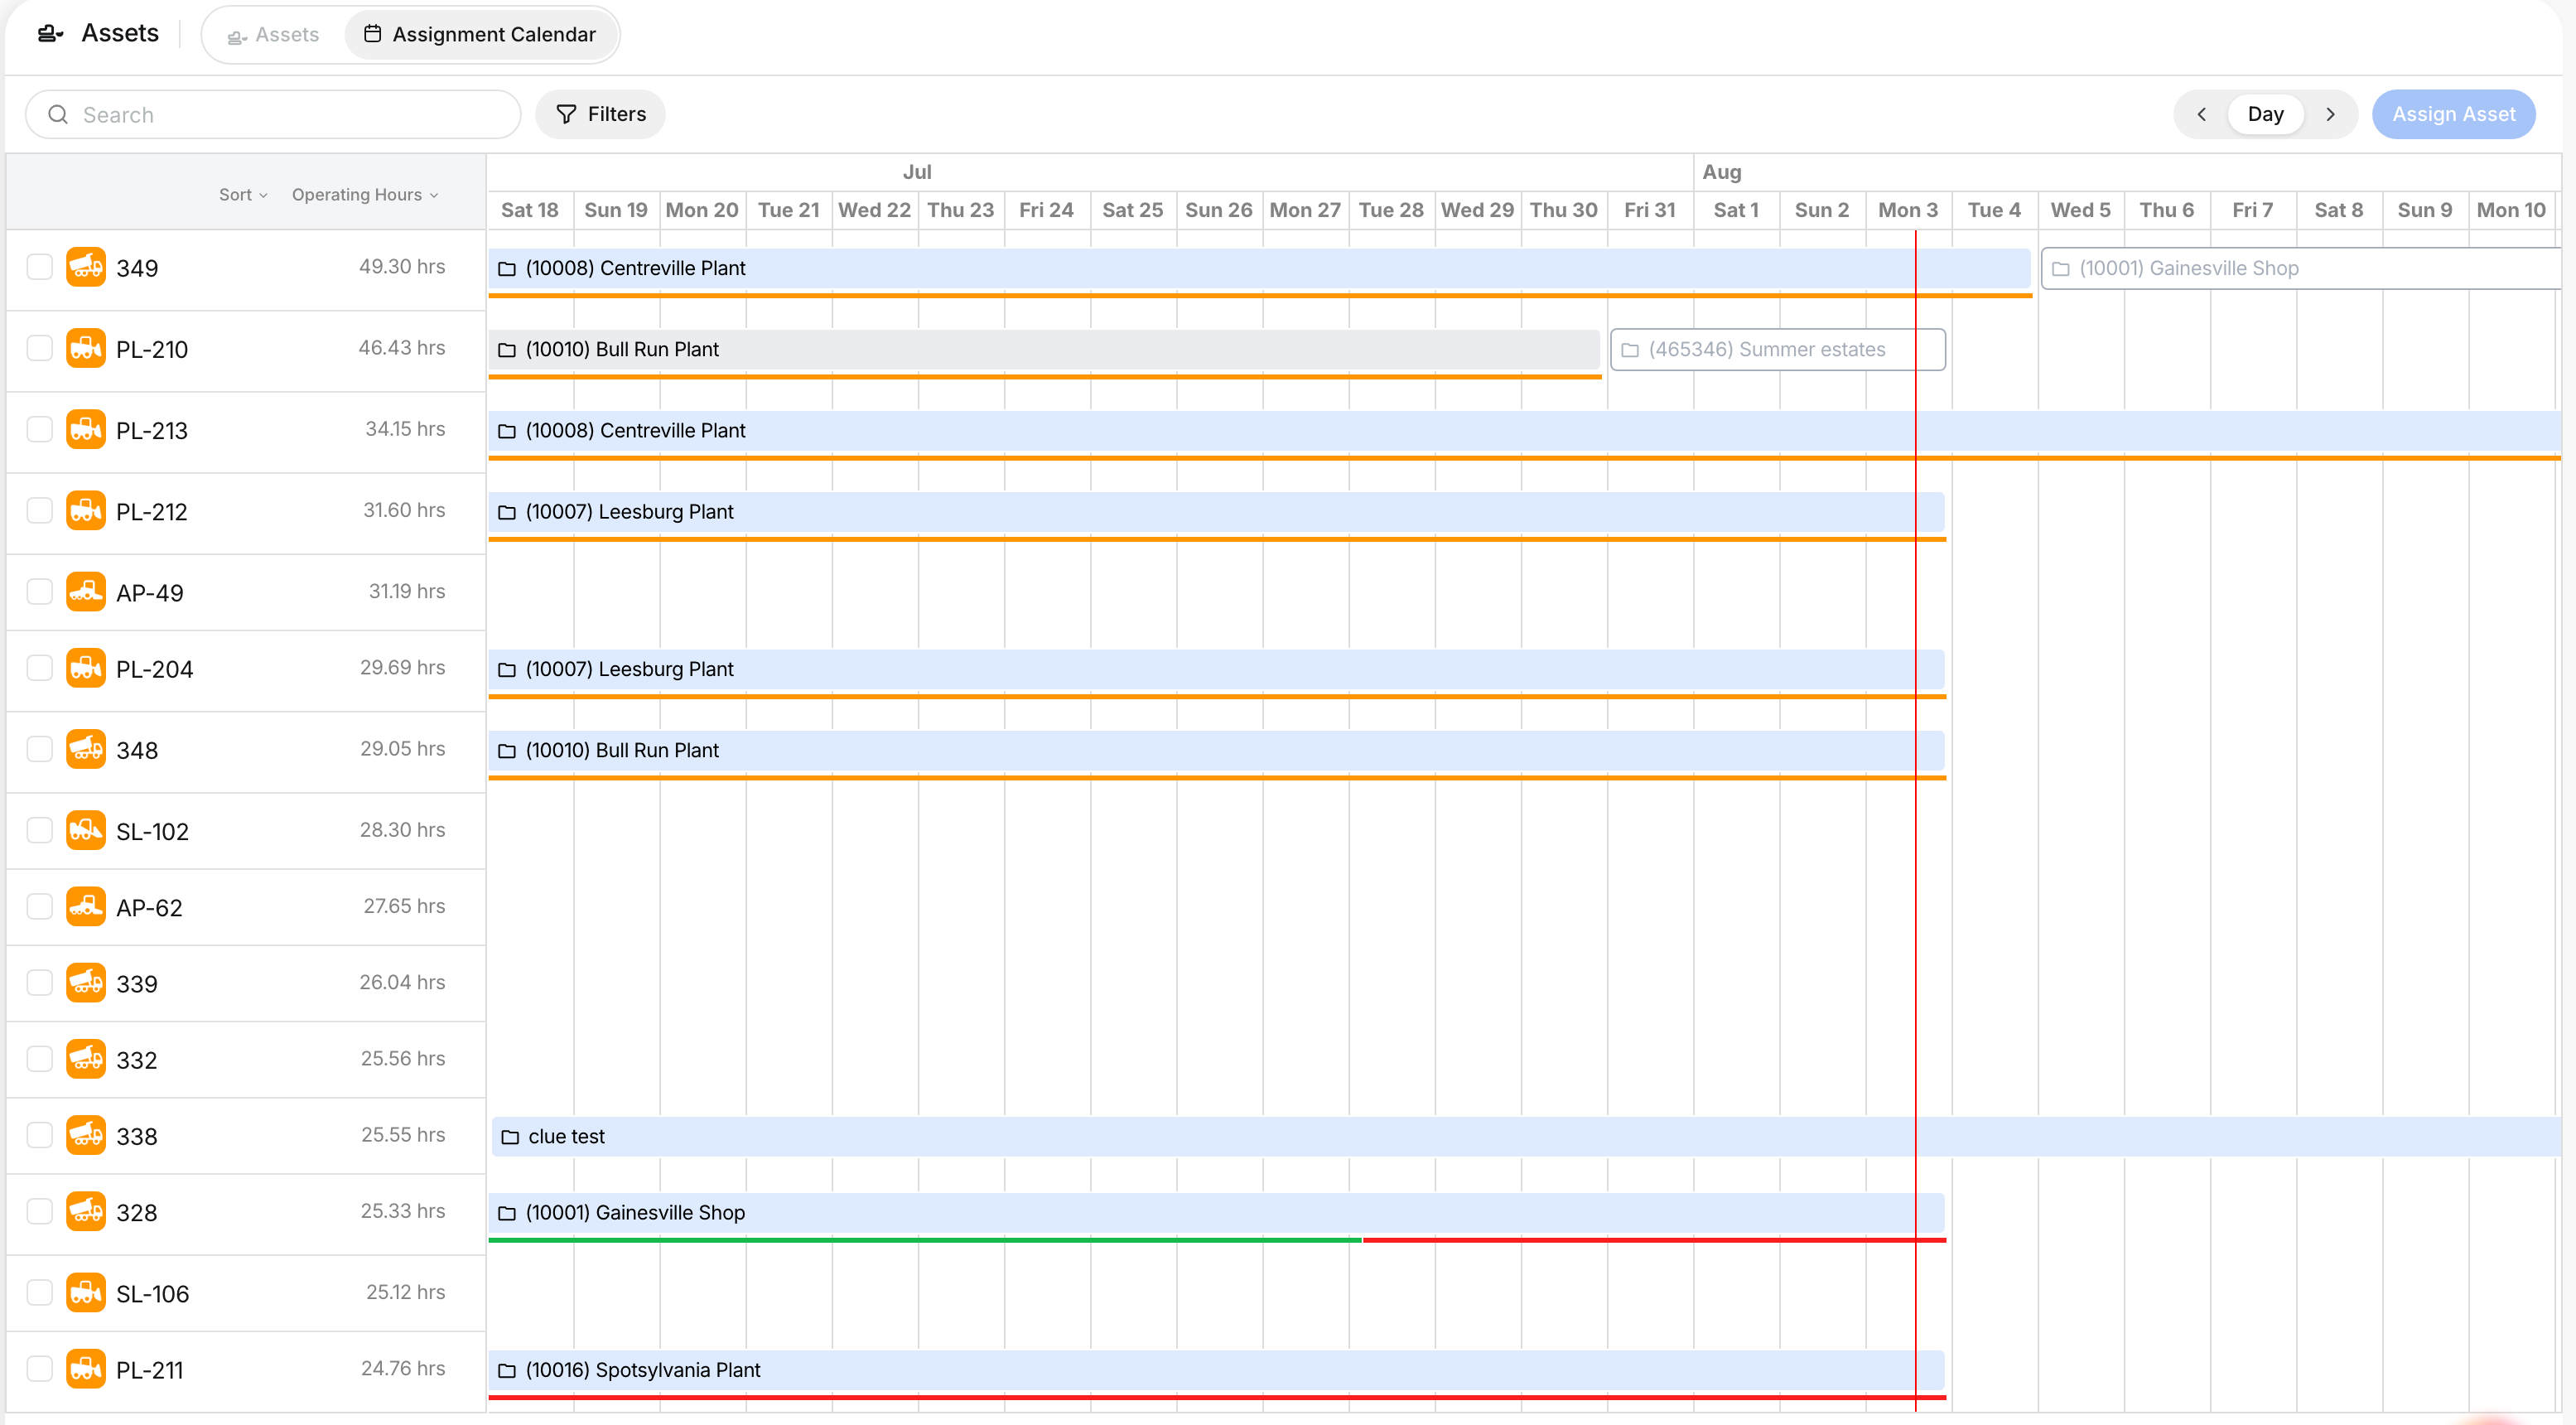The image size is (2576, 1425).
Task: Click the orange progress line under PL-204
Action: click(1217, 696)
